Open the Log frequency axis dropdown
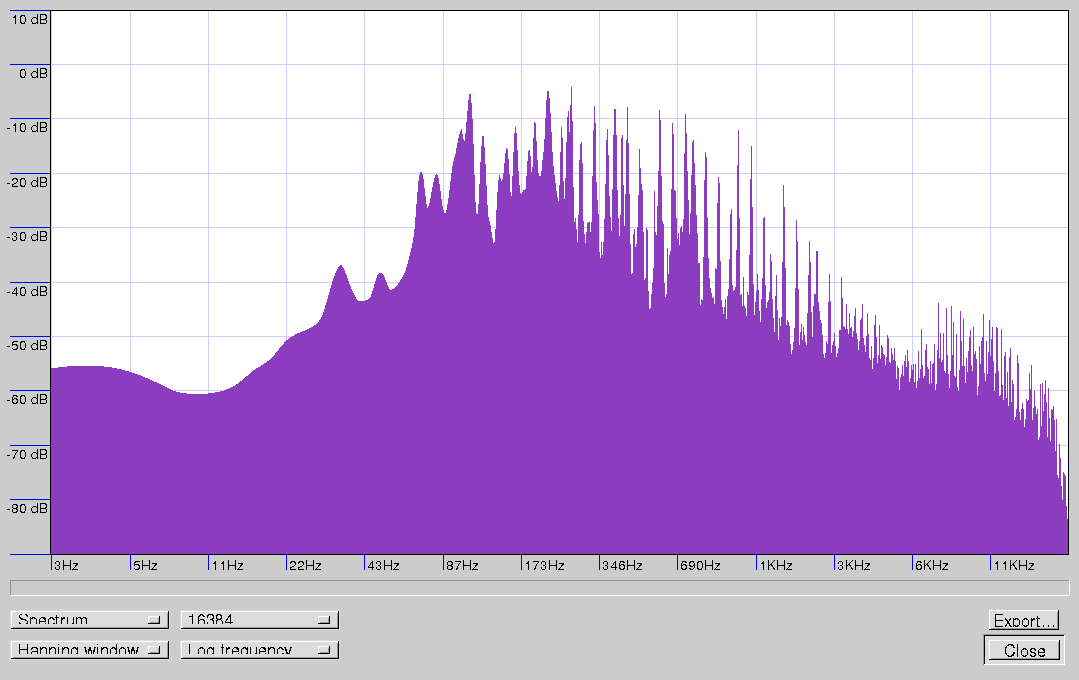Viewport: 1079px width, 680px height. [x=259, y=650]
